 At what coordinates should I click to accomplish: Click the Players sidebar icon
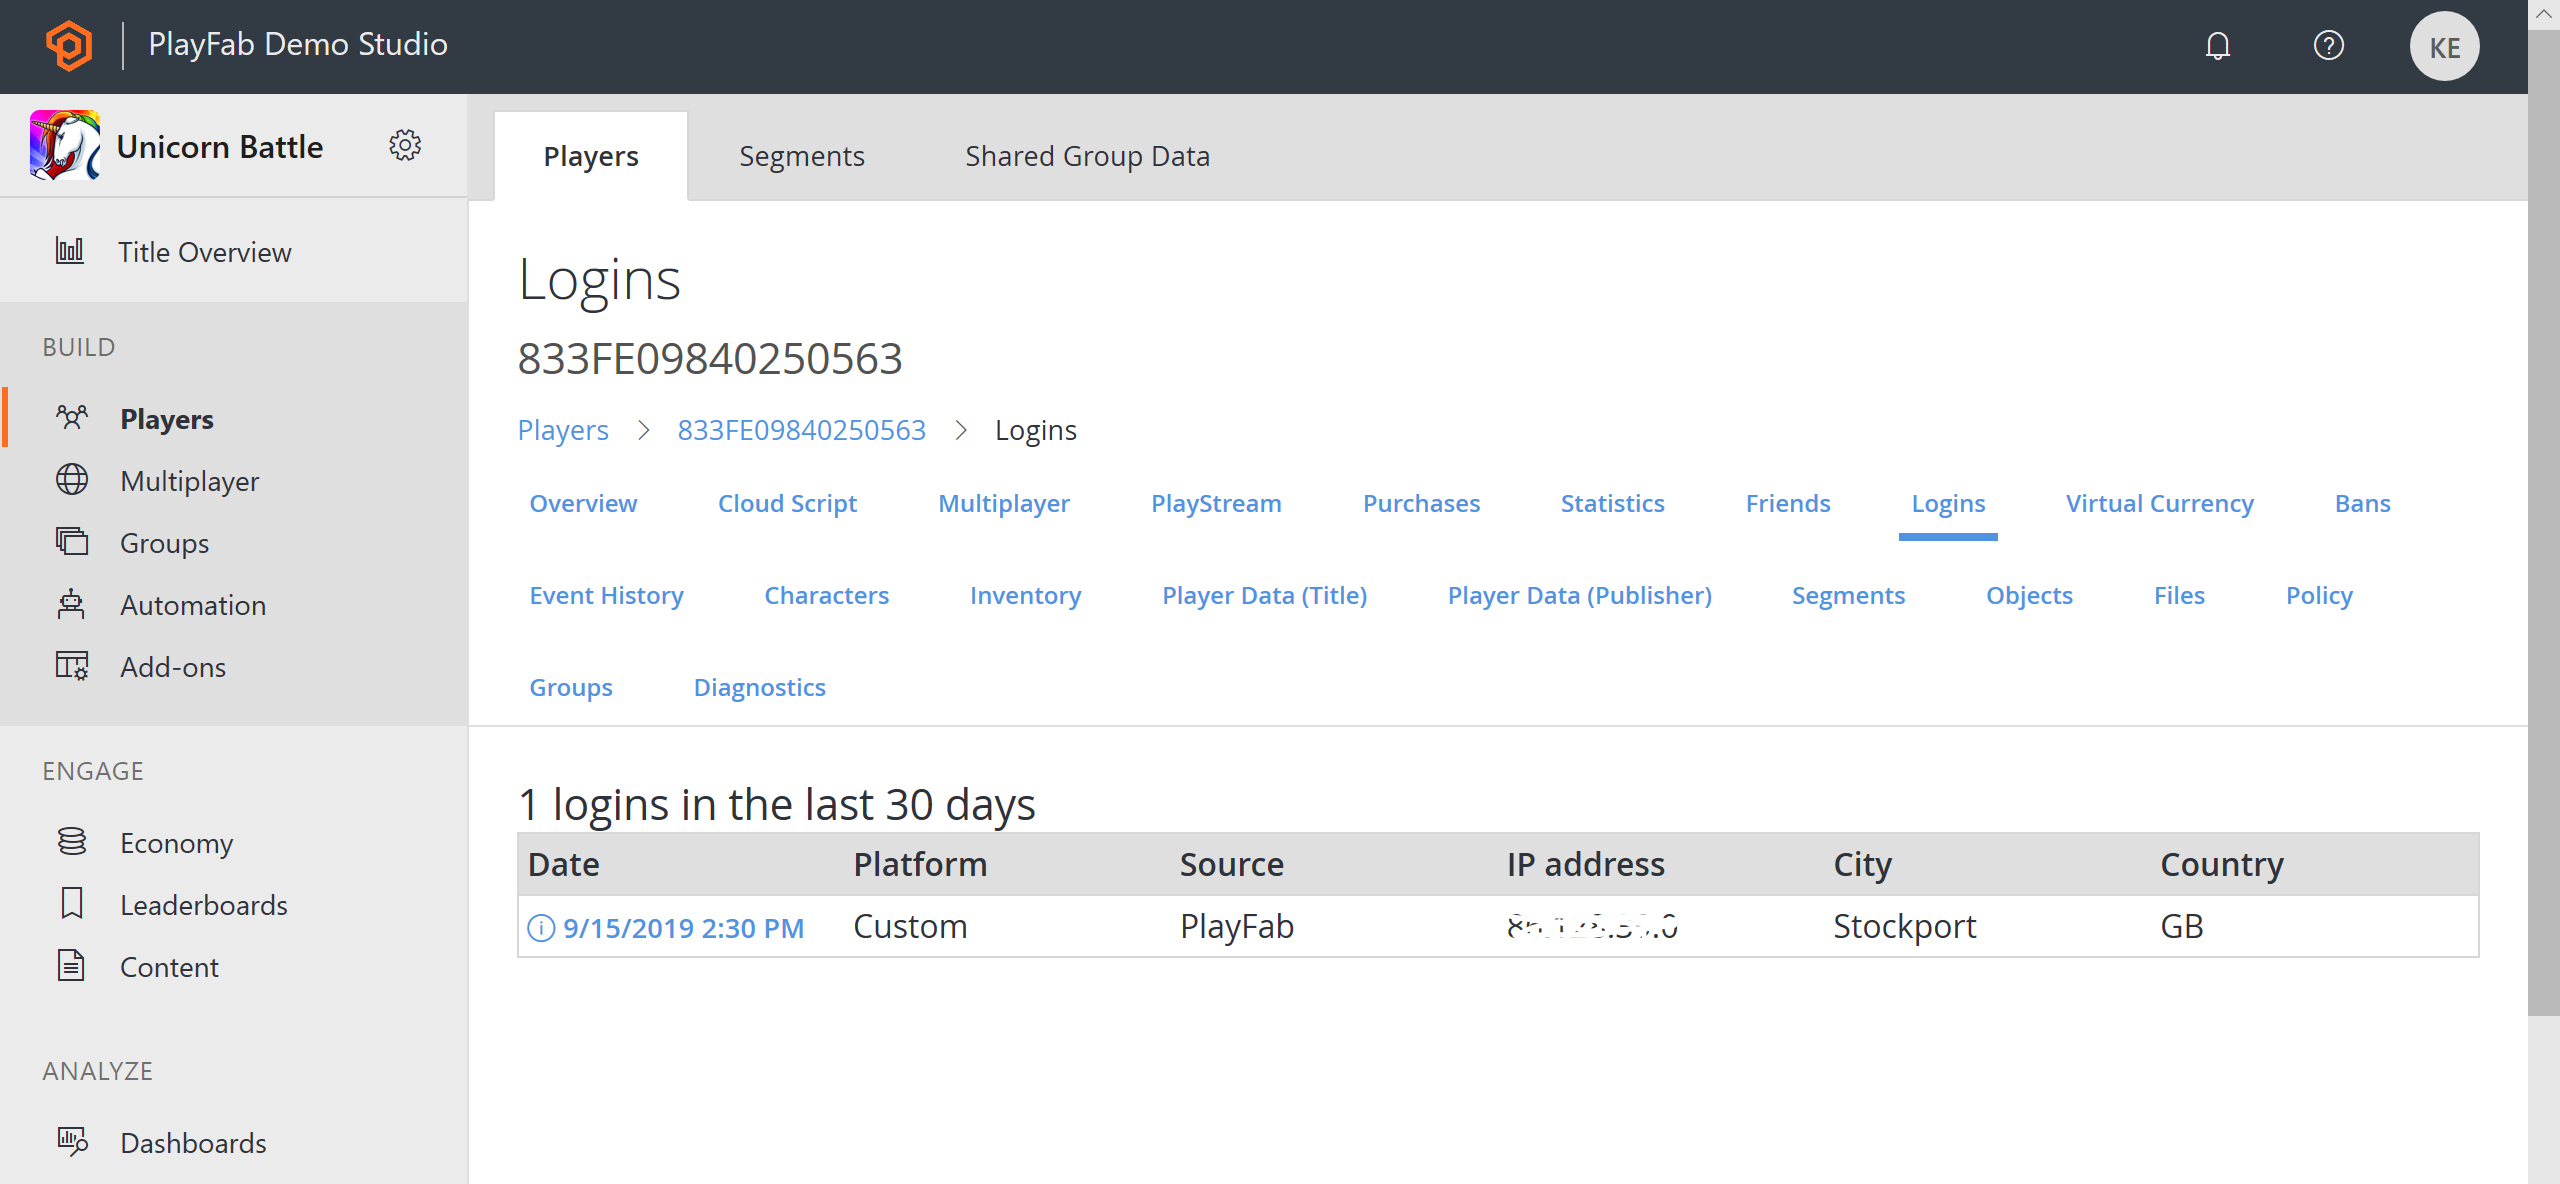click(72, 418)
